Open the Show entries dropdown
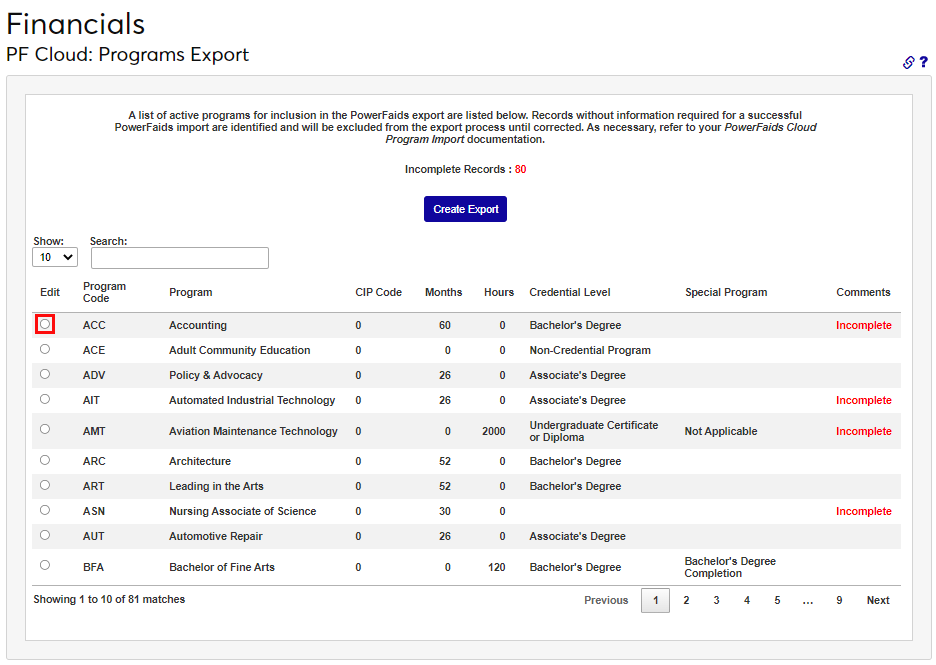This screenshot has height=665, width=936. click(x=55, y=258)
